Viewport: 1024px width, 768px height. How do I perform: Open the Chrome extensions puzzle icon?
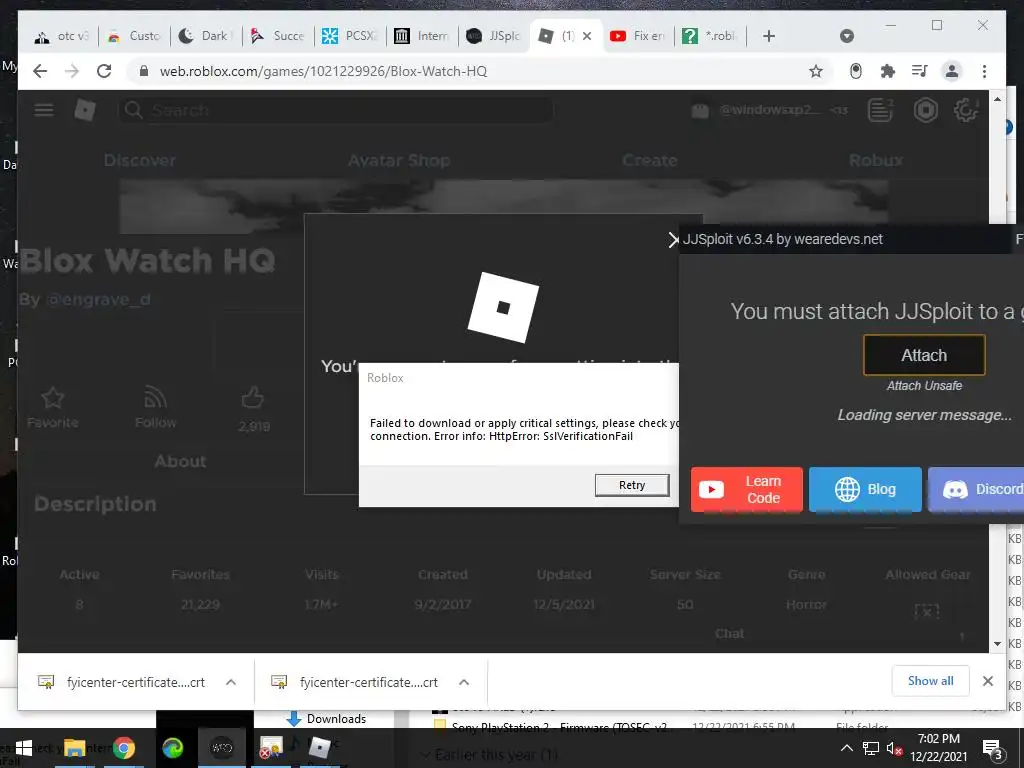[x=888, y=71]
